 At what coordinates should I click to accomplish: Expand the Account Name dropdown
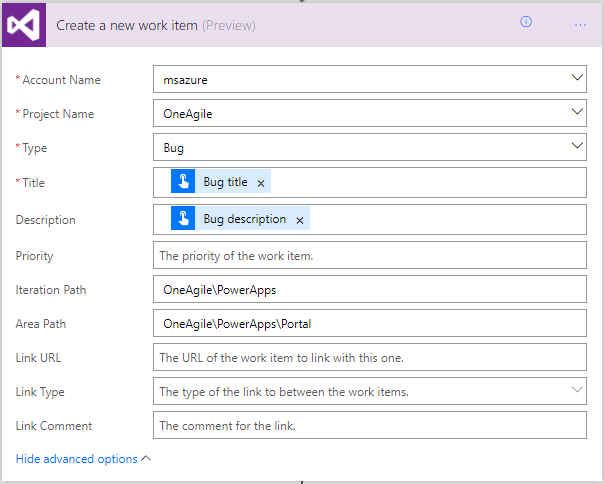577,79
